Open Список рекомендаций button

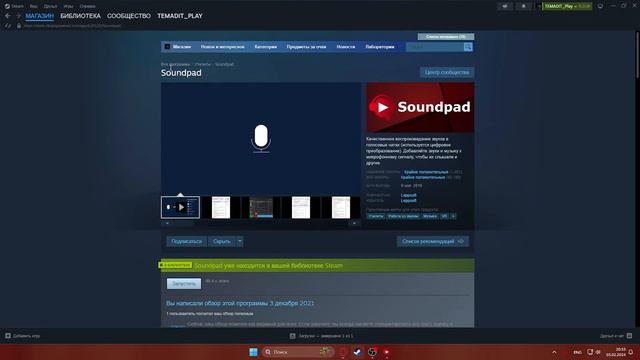point(433,241)
